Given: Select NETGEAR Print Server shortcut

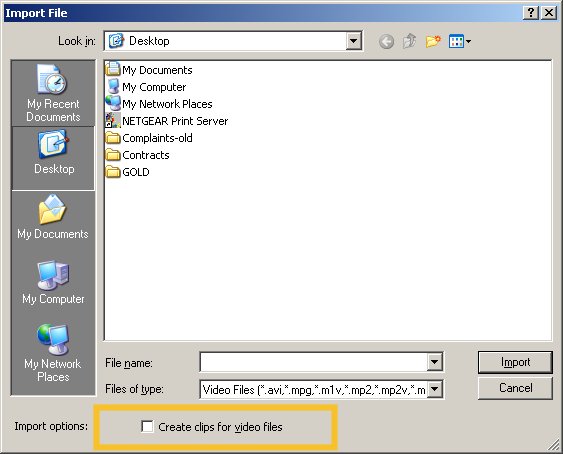Looking at the screenshot, I should click(167, 121).
